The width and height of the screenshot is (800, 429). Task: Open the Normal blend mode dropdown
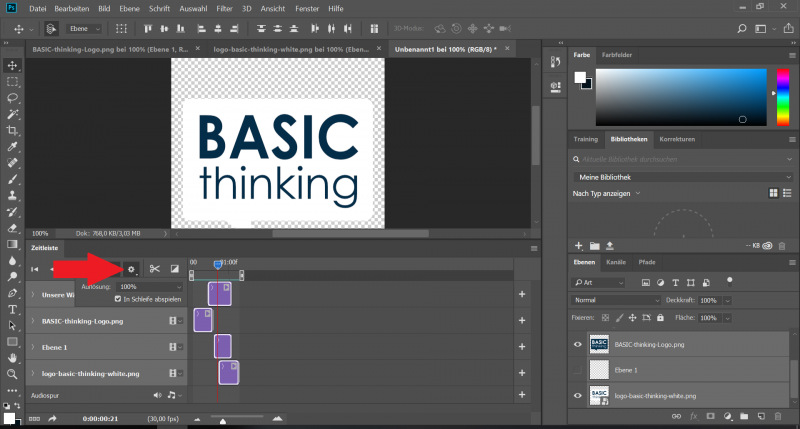(616, 300)
